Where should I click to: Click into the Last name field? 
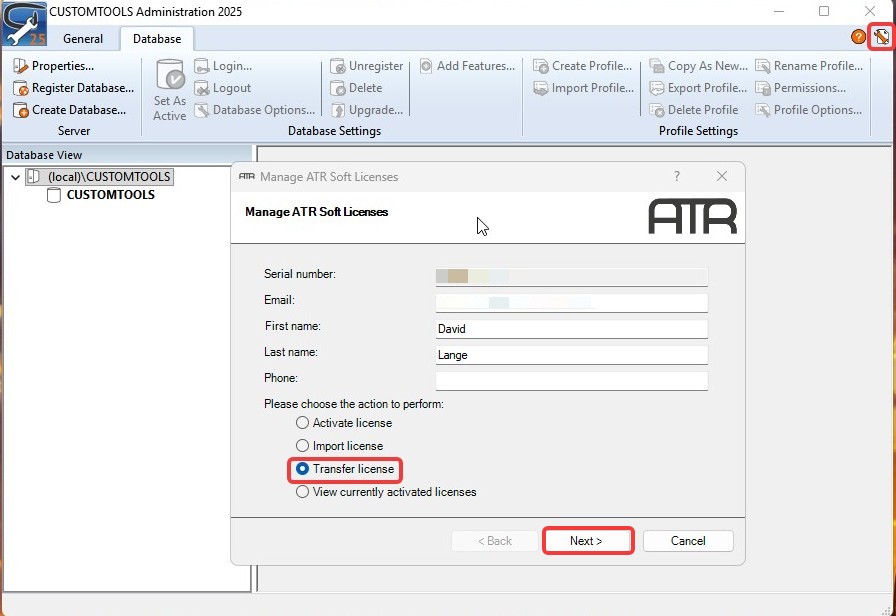click(x=571, y=355)
